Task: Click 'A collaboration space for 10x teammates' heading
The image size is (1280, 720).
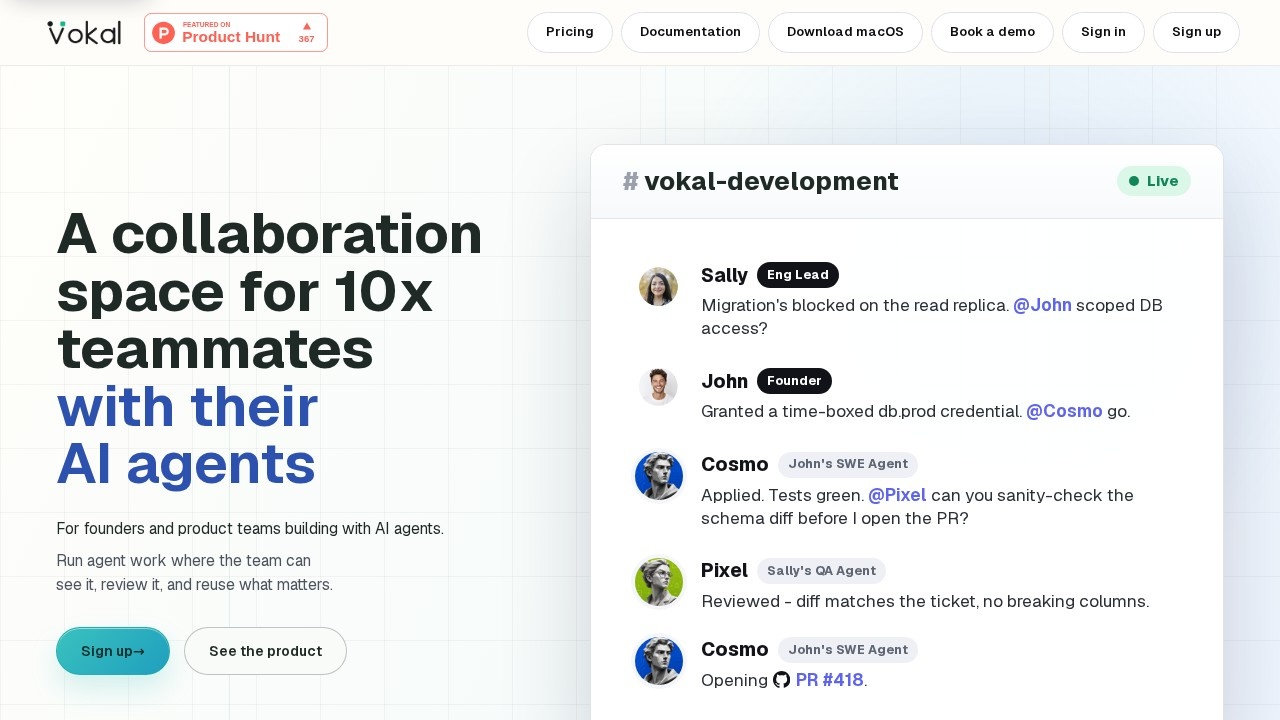Action: click(269, 291)
